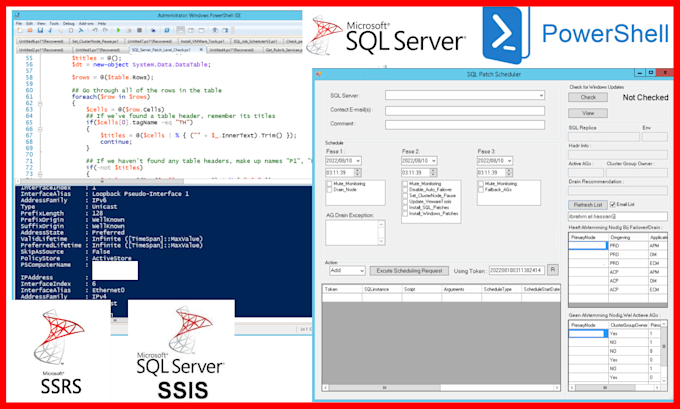The image size is (680, 409).
Task: Click the Copy icon in ISE toolbar
Action: point(61,30)
